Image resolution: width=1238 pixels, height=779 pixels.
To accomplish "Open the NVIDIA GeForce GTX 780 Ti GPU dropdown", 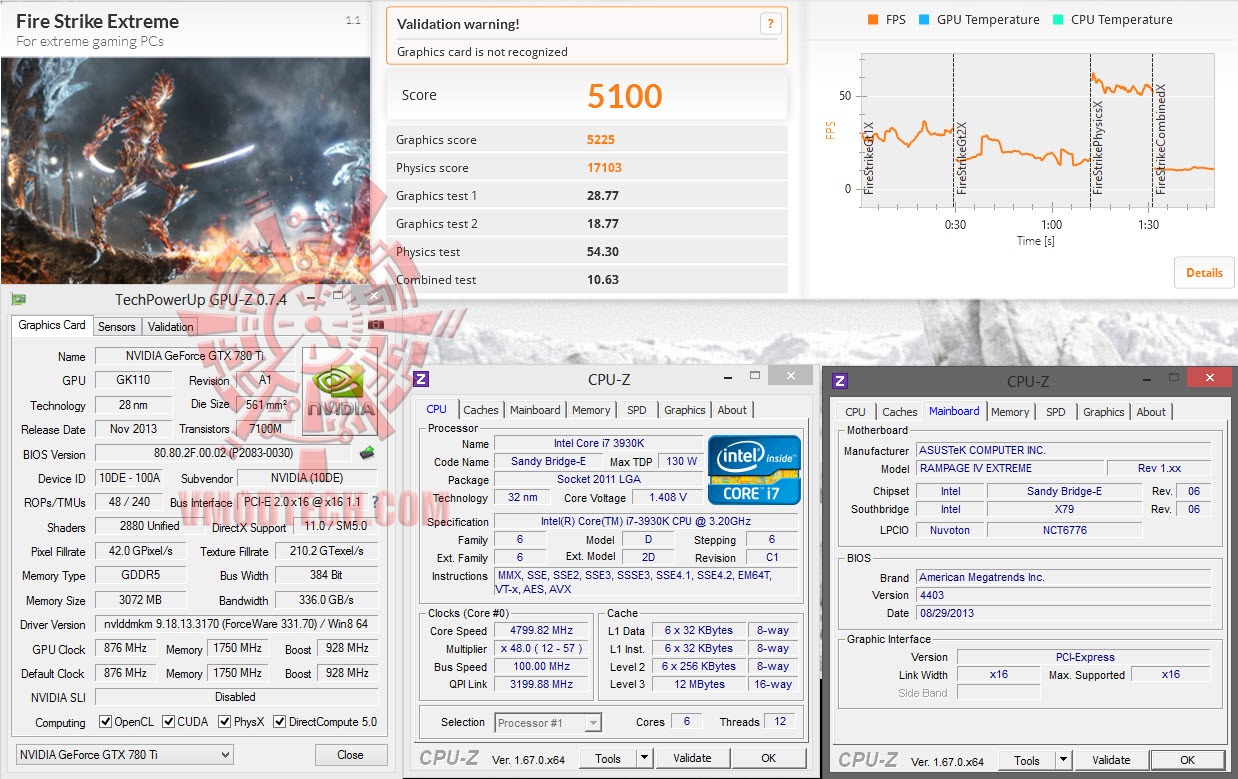I will (x=124, y=755).
